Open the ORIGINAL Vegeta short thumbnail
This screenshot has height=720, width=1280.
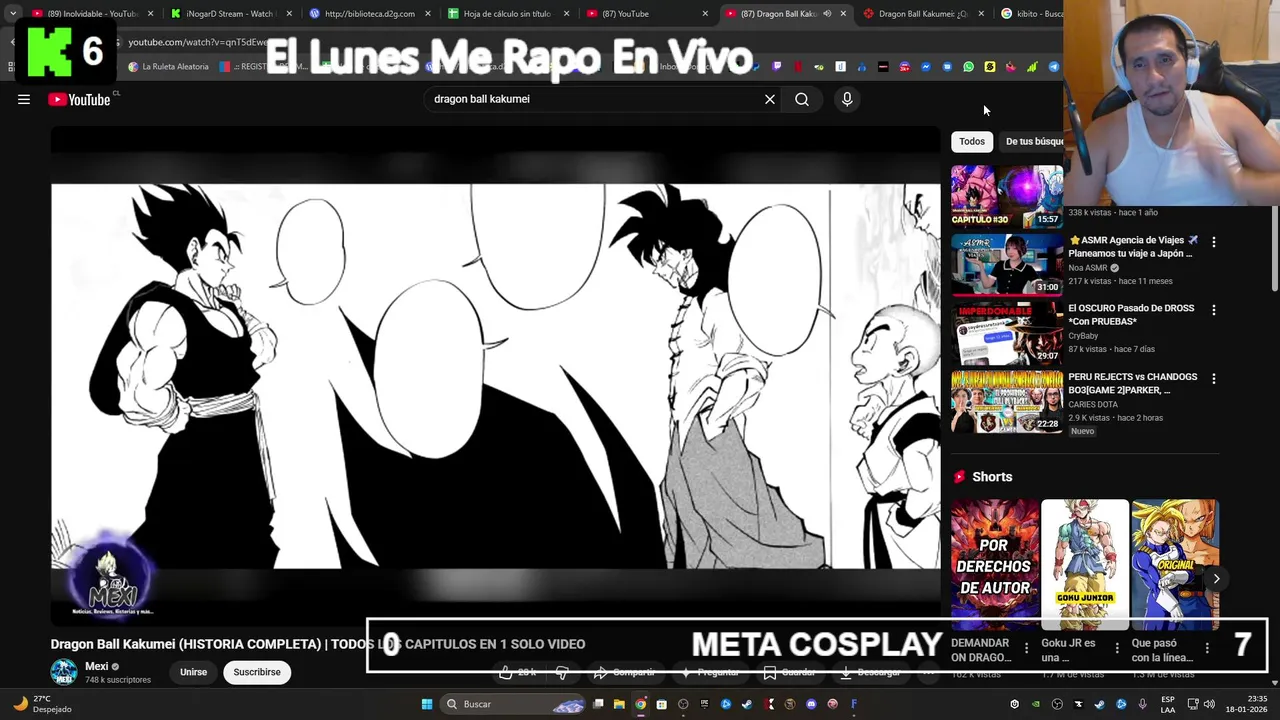pyautogui.click(x=1175, y=565)
